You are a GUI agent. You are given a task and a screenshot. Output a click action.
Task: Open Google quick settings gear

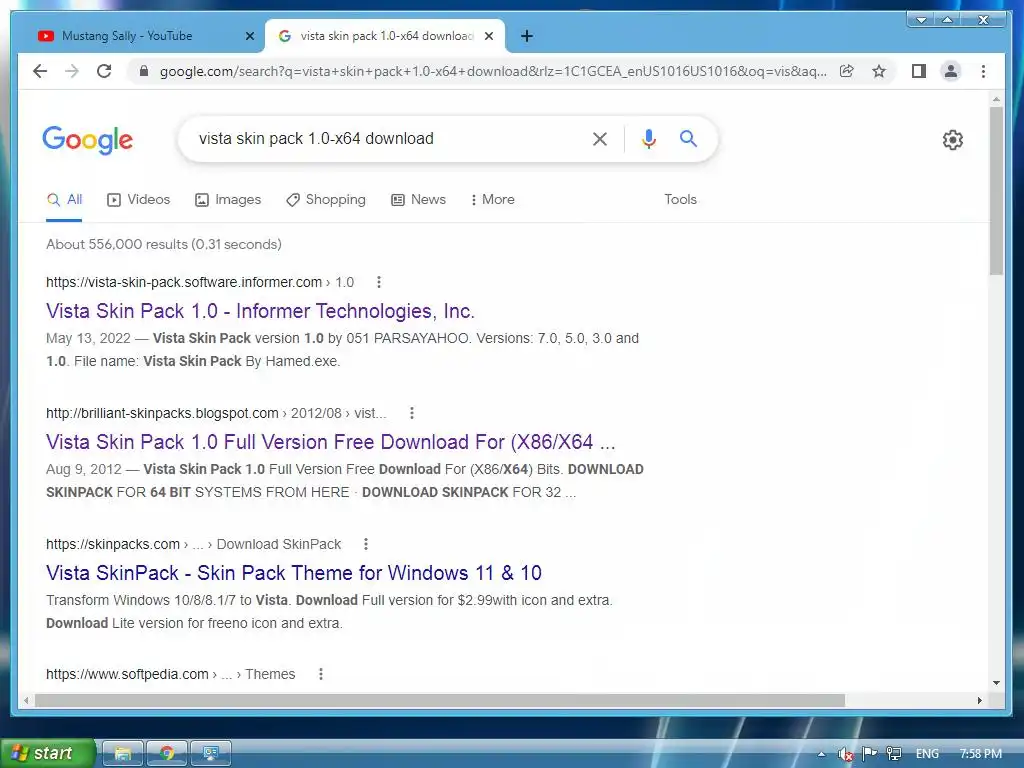[x=953, y=140]
